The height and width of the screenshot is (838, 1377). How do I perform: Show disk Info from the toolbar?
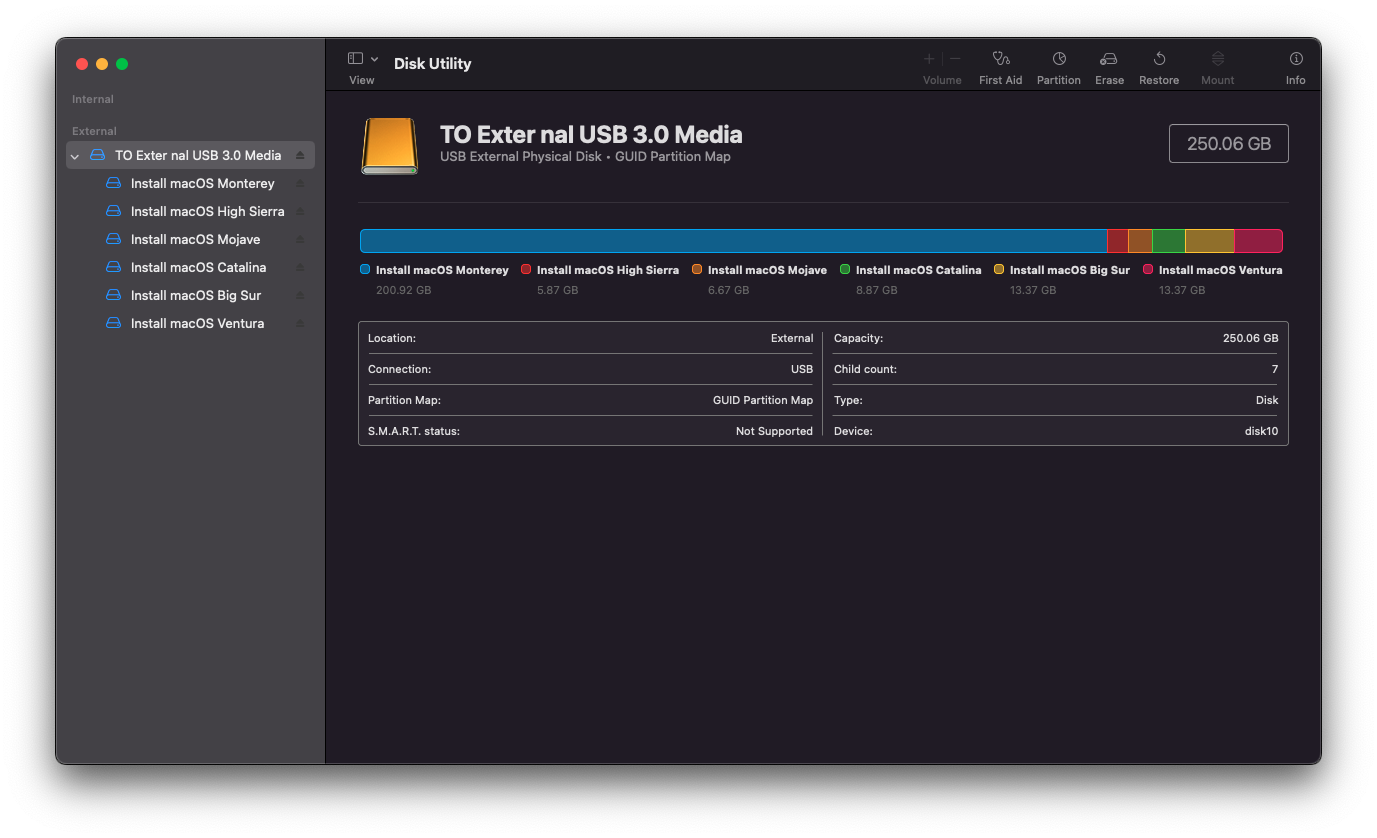pyautogui.click(x=1296, y=59)
